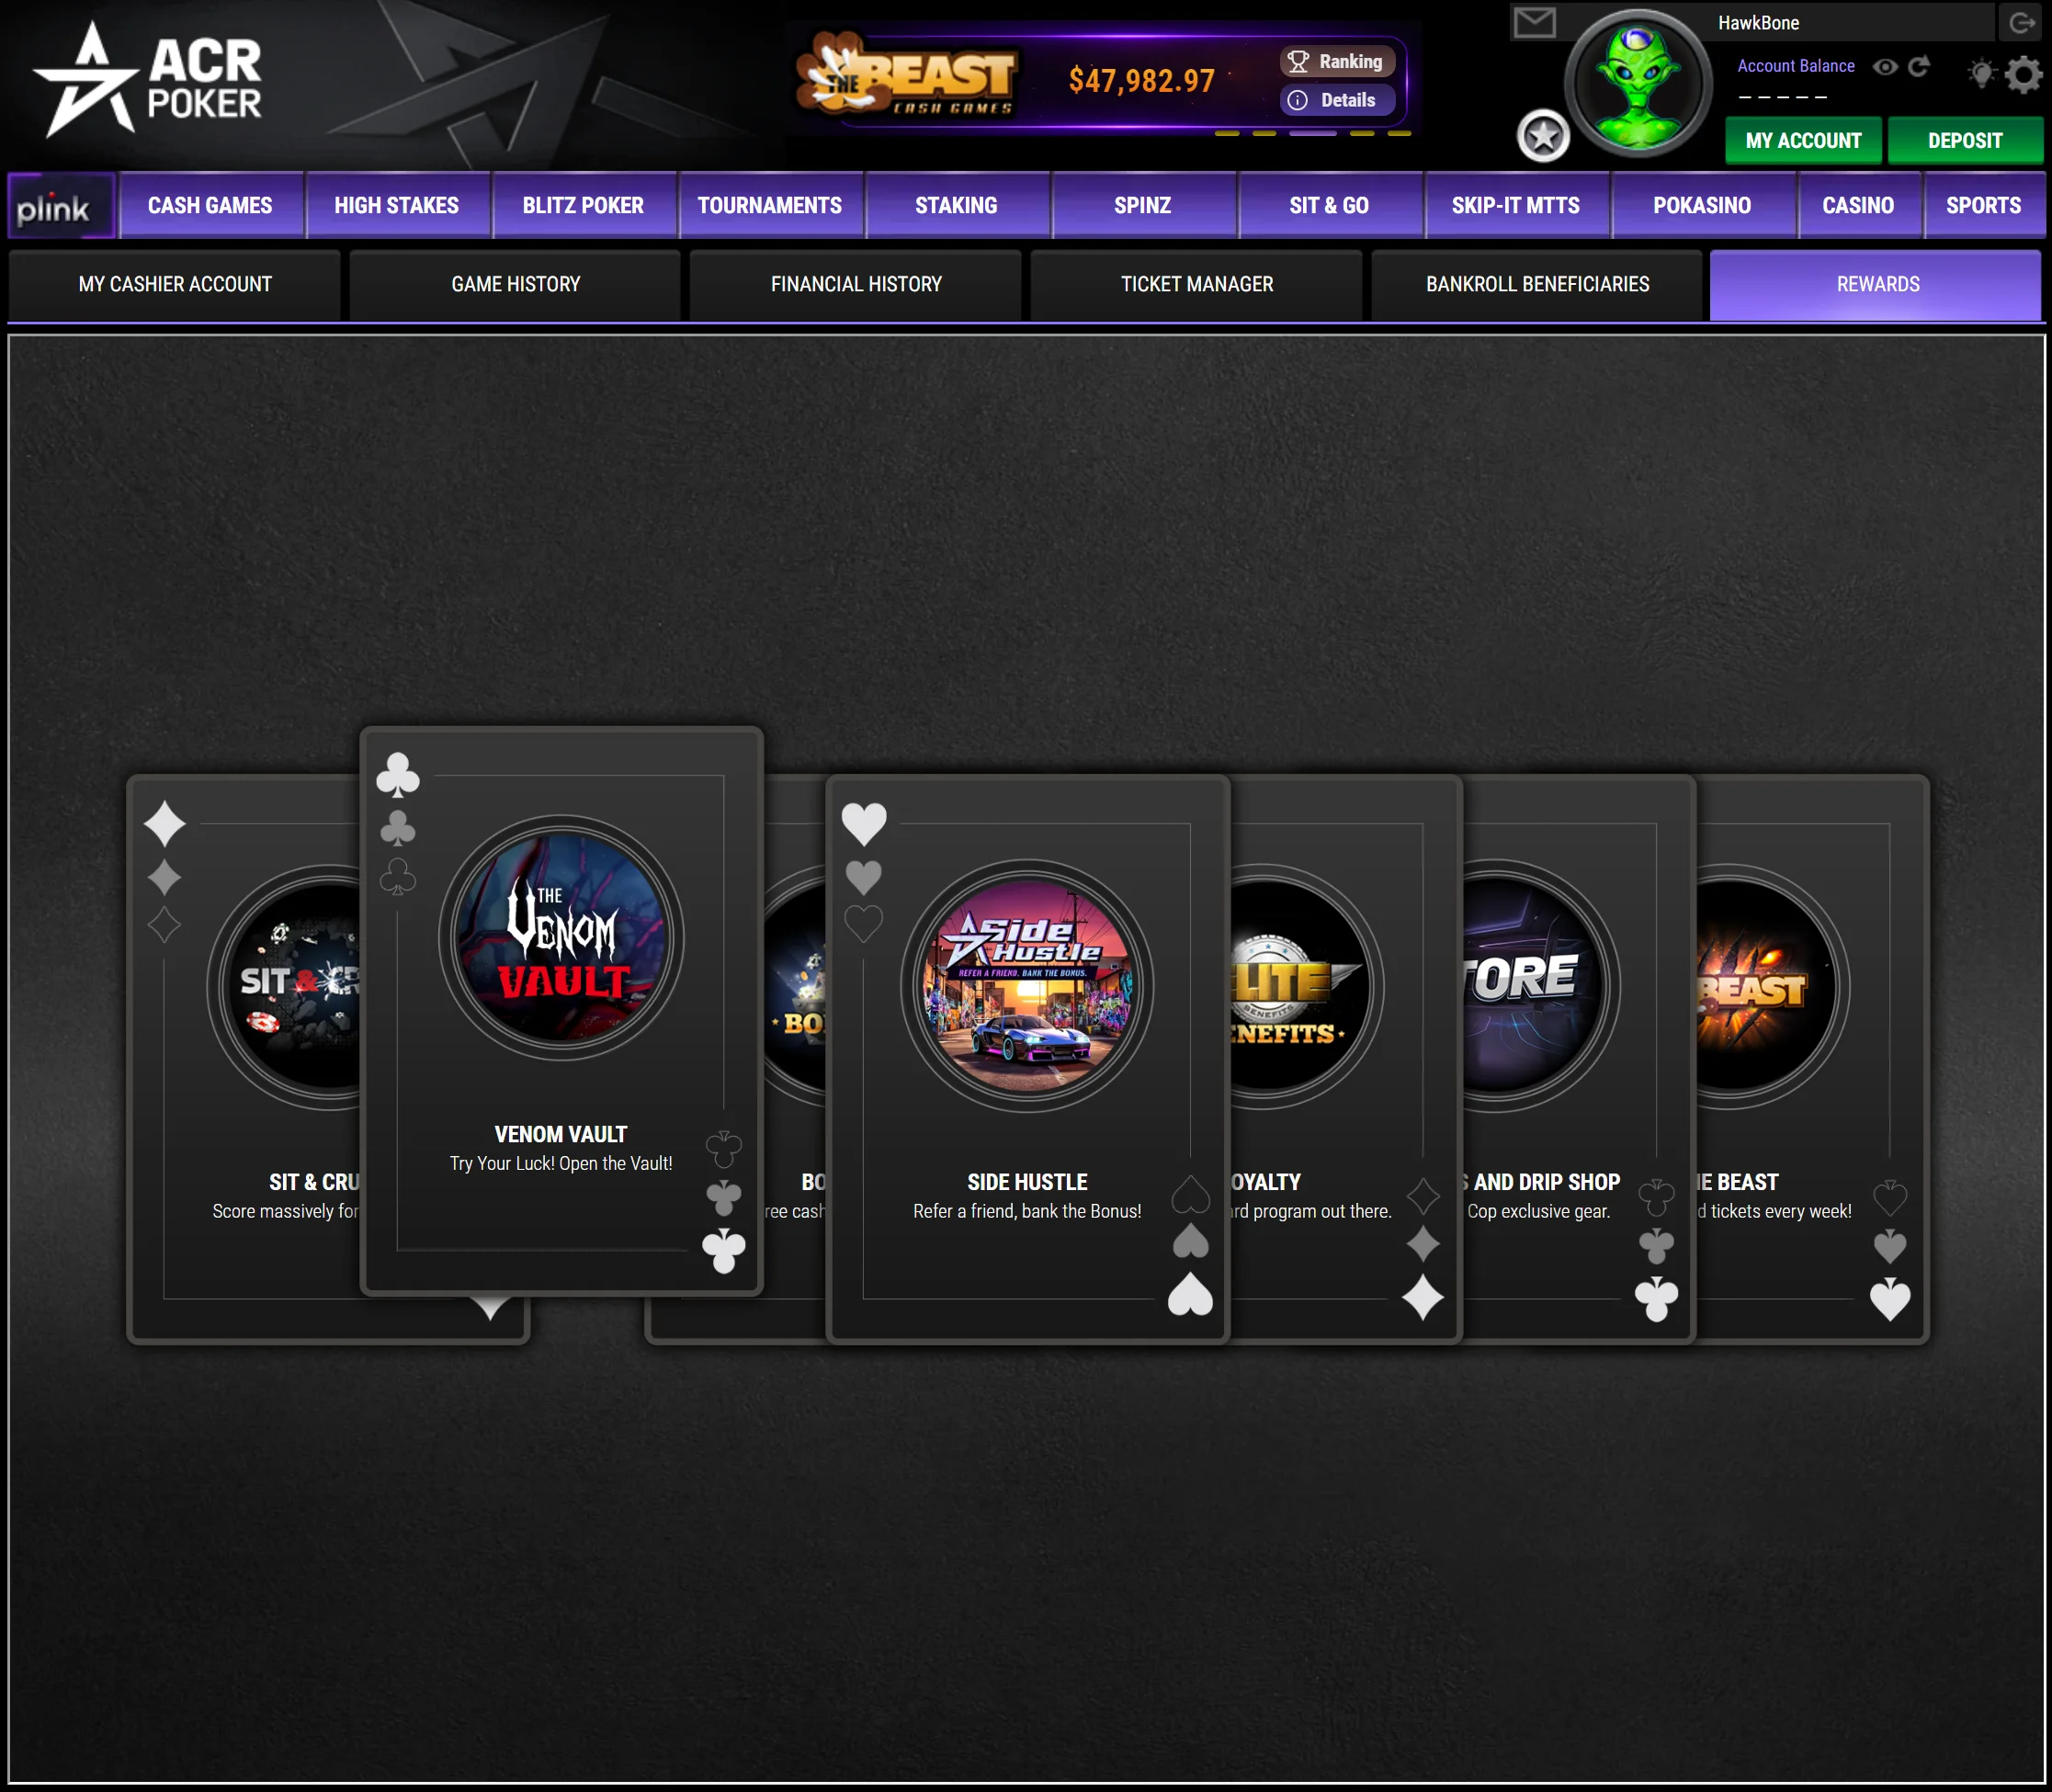The width and height of the screenshot is (2052, 1792).
Task: Open FINANCIAL HISTORY section
Action: pos(857,285)
